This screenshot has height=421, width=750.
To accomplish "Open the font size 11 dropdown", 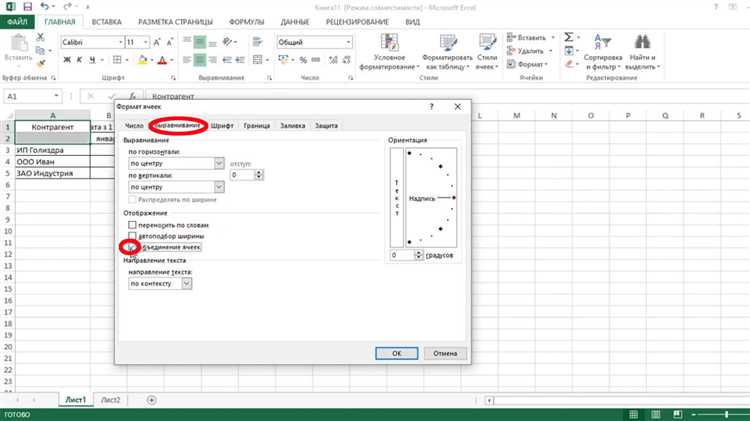I will point(146,43).
